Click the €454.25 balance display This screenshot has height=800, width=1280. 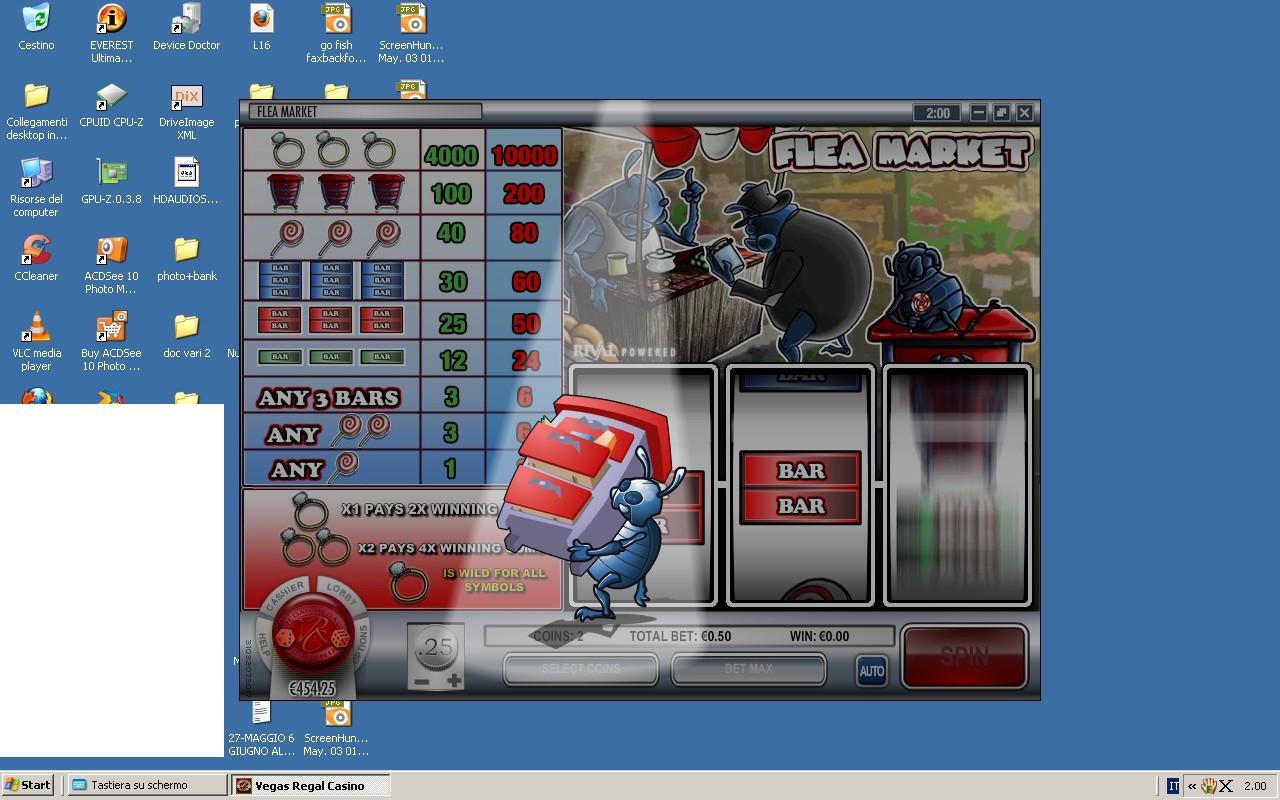click(x=311, y=689)
